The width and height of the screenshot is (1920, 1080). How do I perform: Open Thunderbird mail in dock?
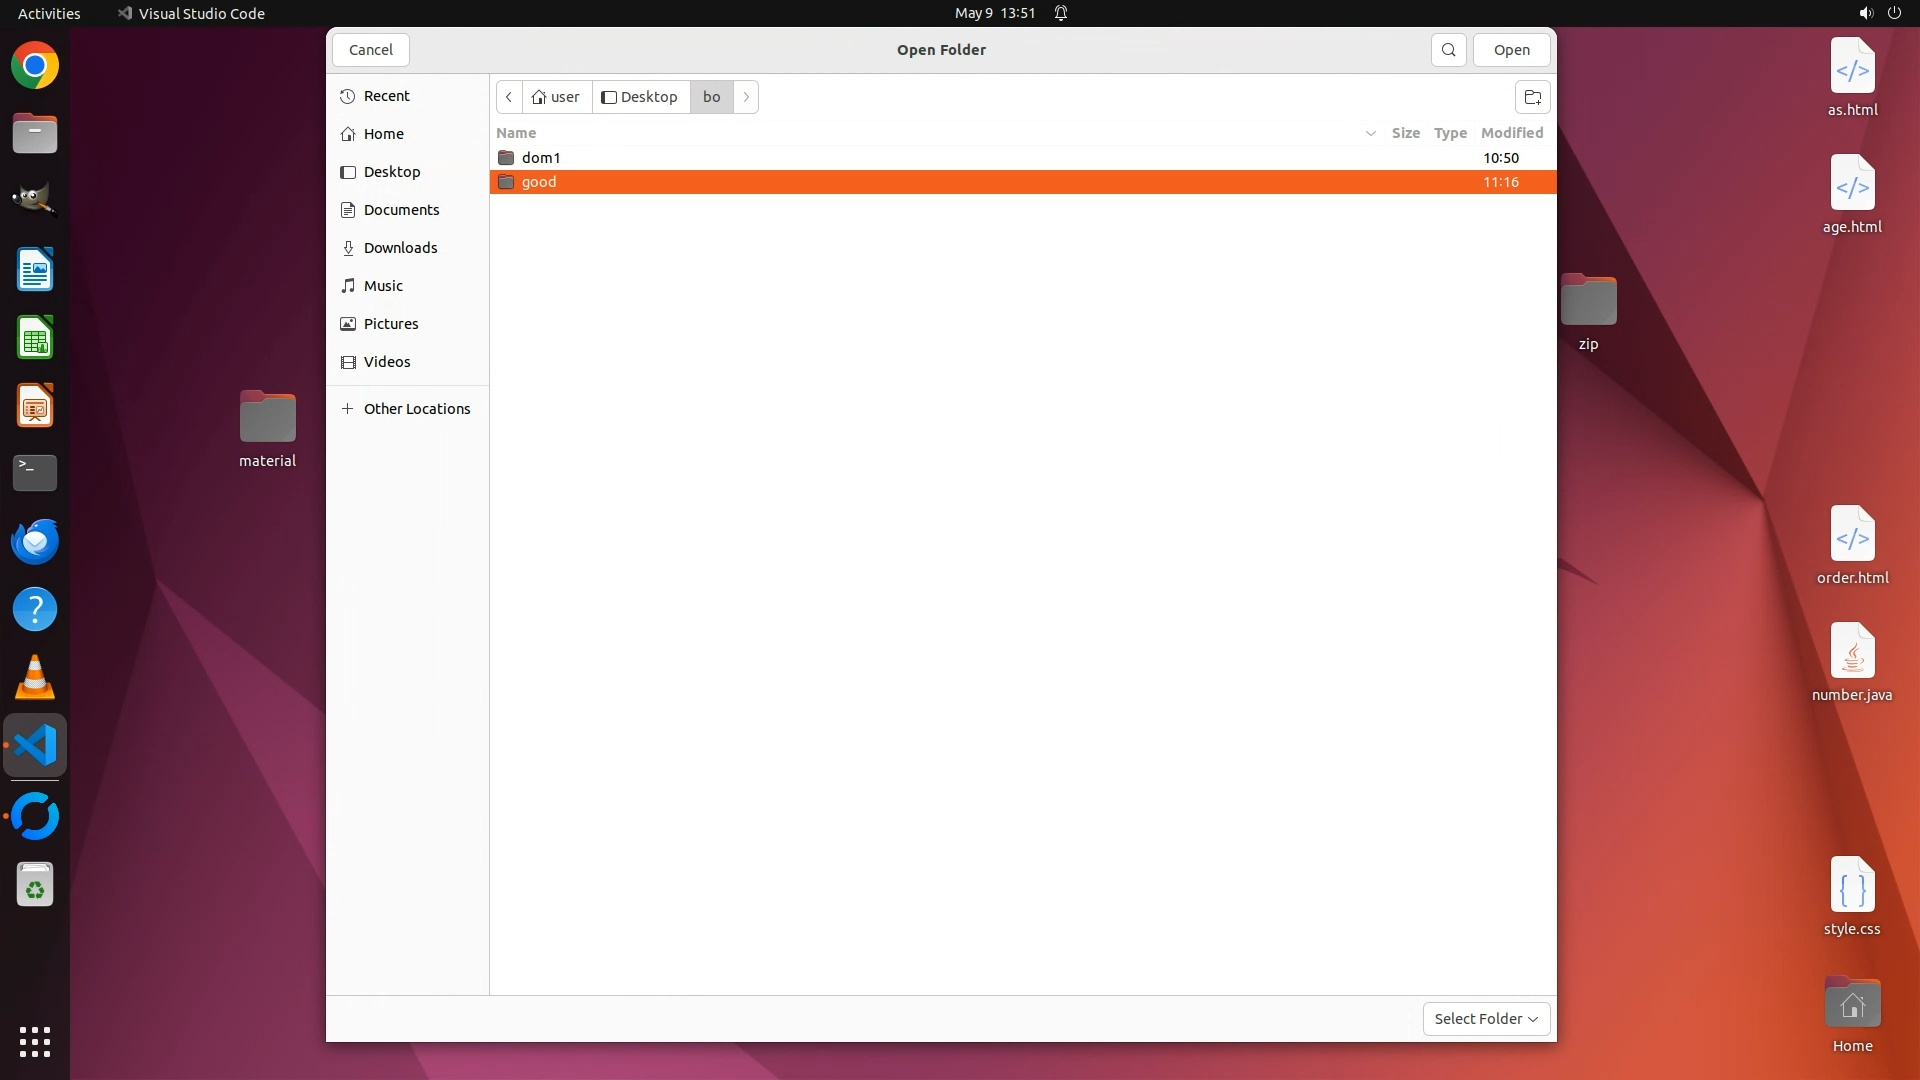point(35,541)
